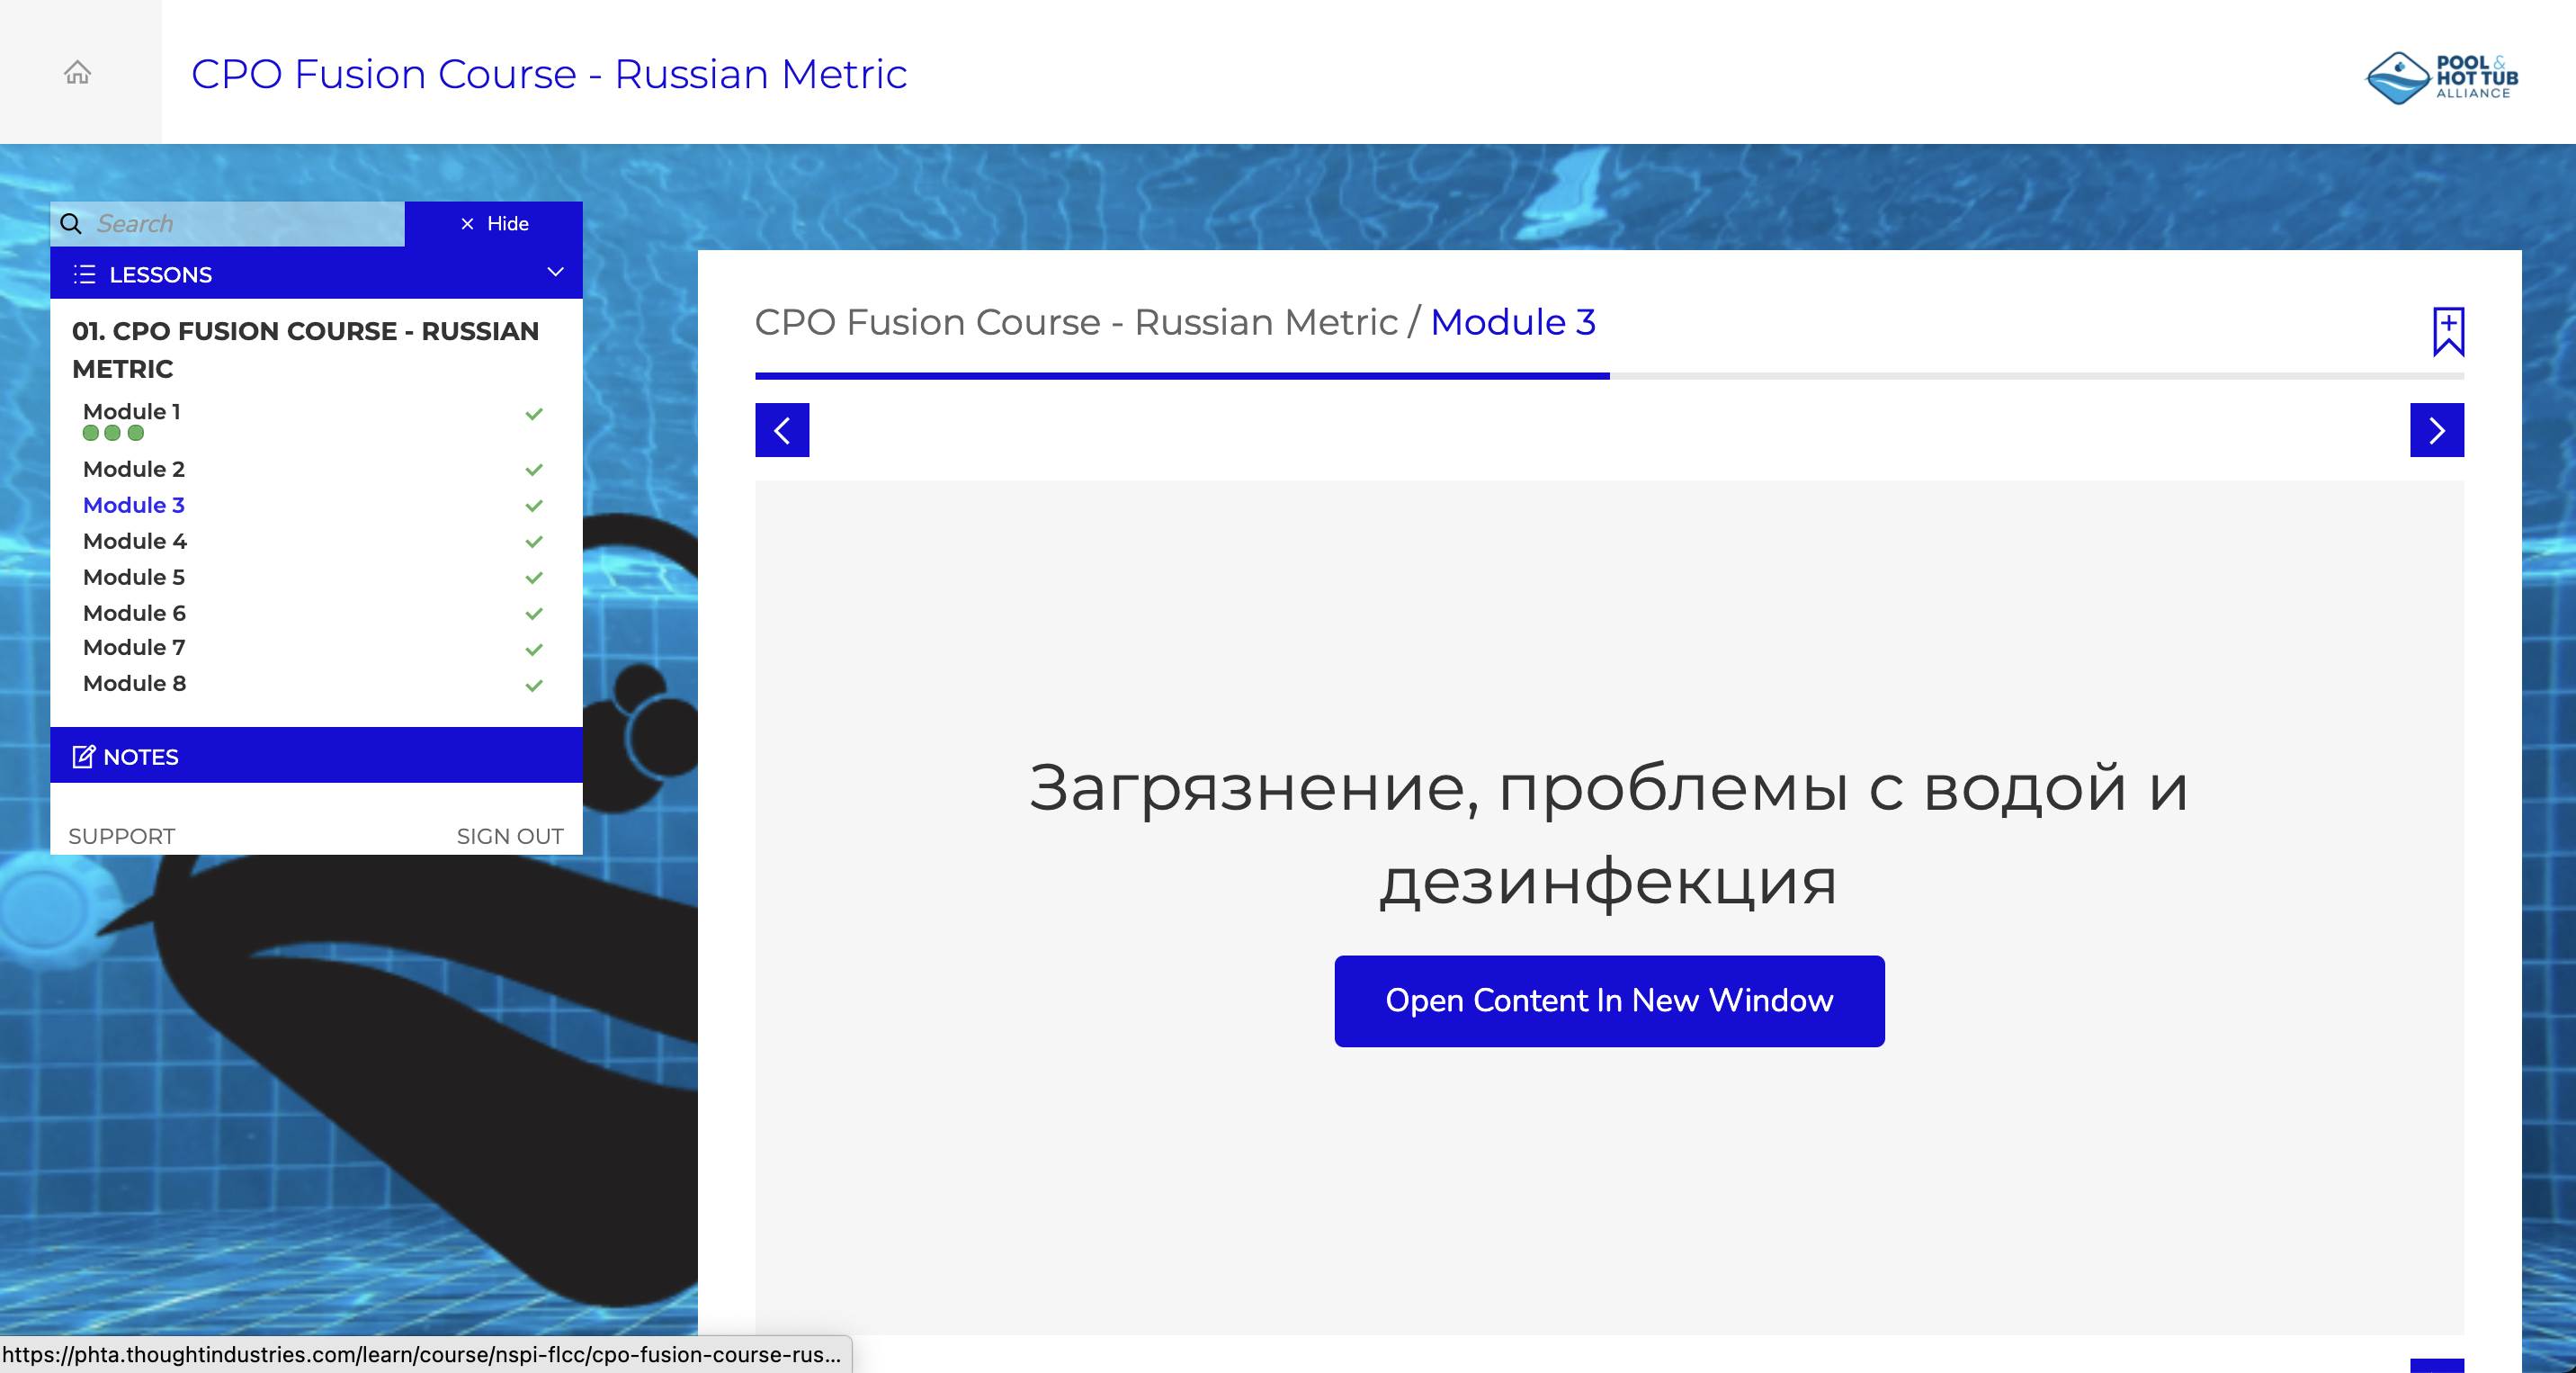The height and width of the screenshot is (1373, 2576).
Task: Click the Module 1 completion checkmark
Action: [534, 414]
